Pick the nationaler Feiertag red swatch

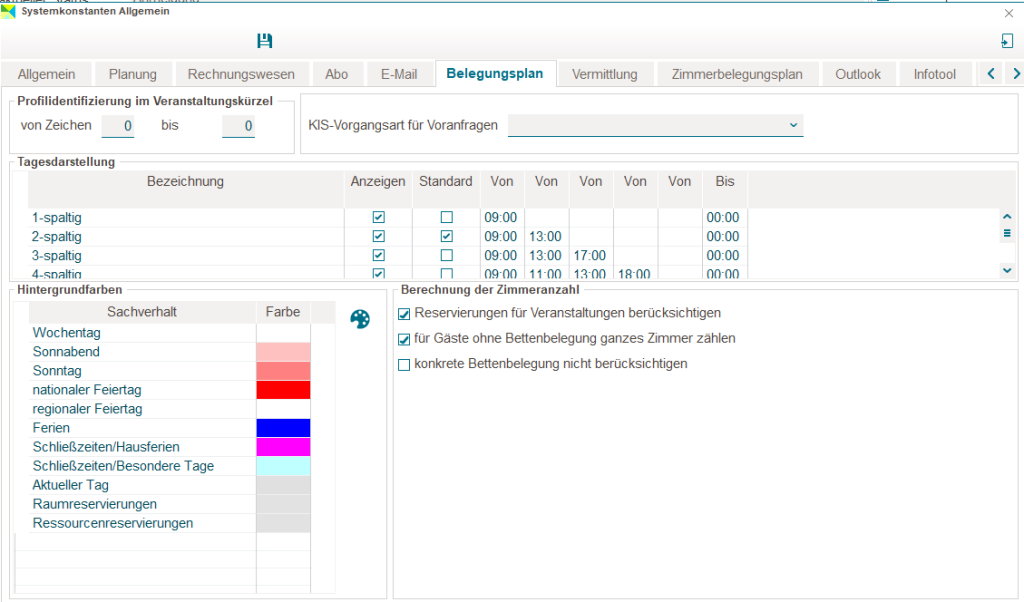(283, 390)
